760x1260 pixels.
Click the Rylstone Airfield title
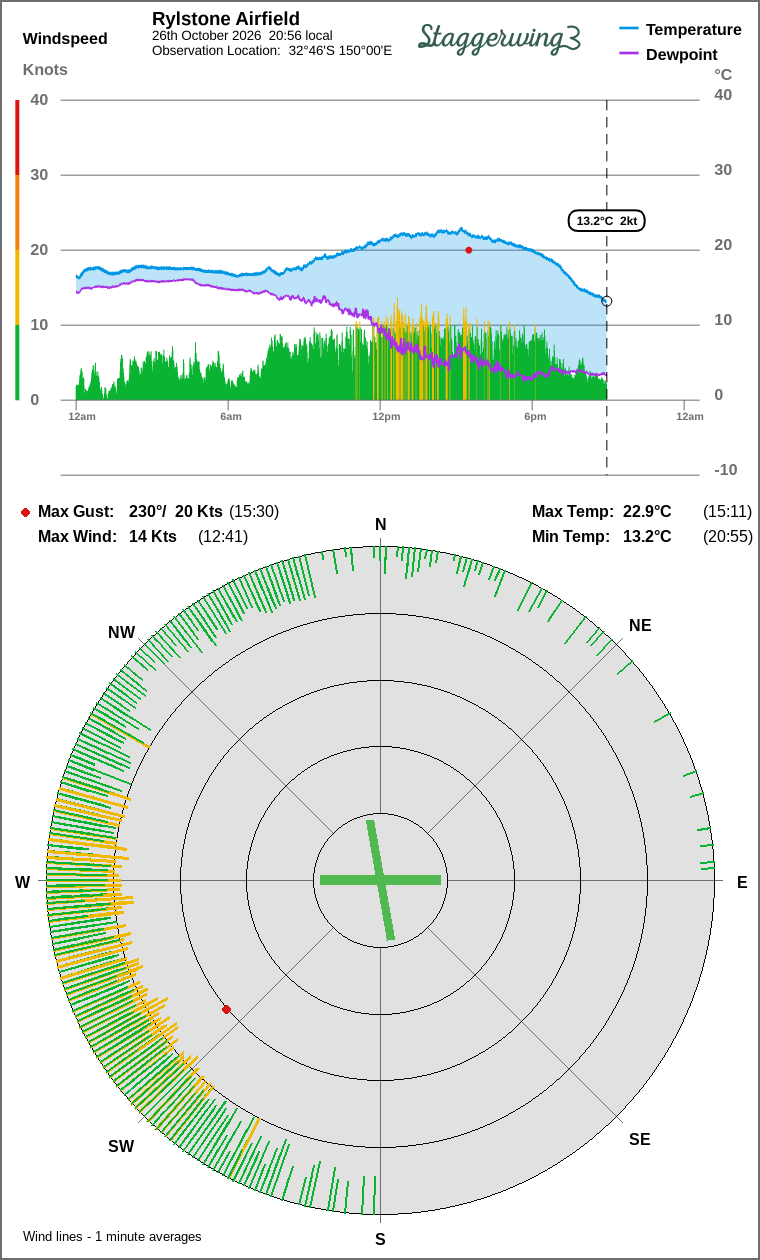[226, 19]
